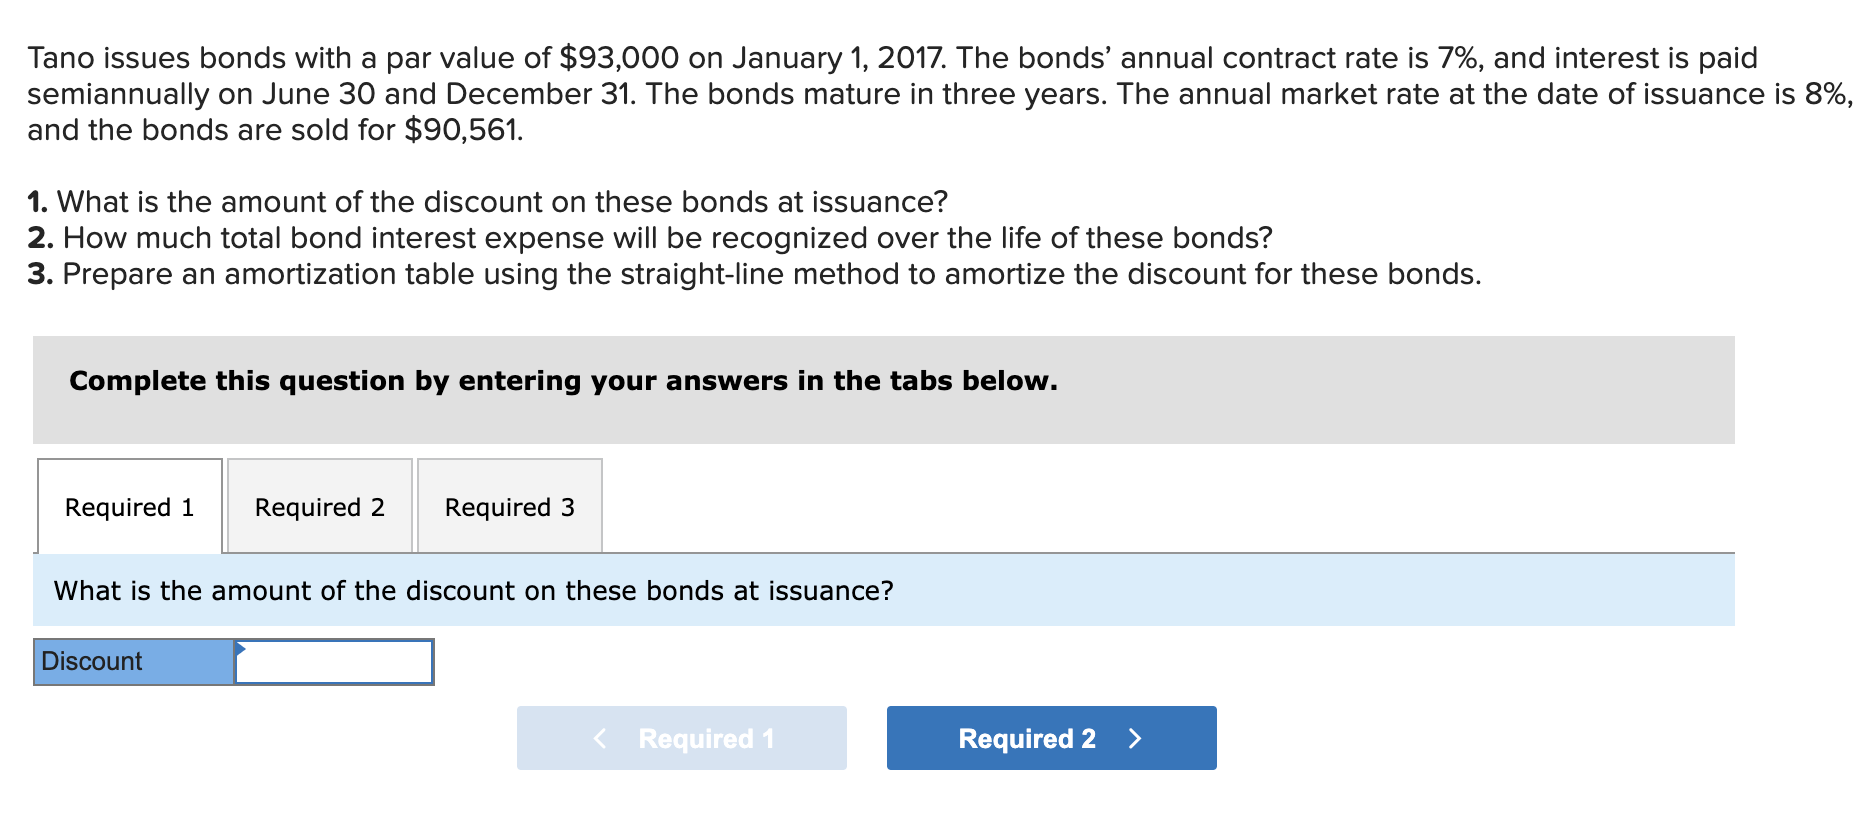This screenshot has height=822, width=1868.
Task: Click the right chevron on Required 2 button
Action: coord(1135,738)
